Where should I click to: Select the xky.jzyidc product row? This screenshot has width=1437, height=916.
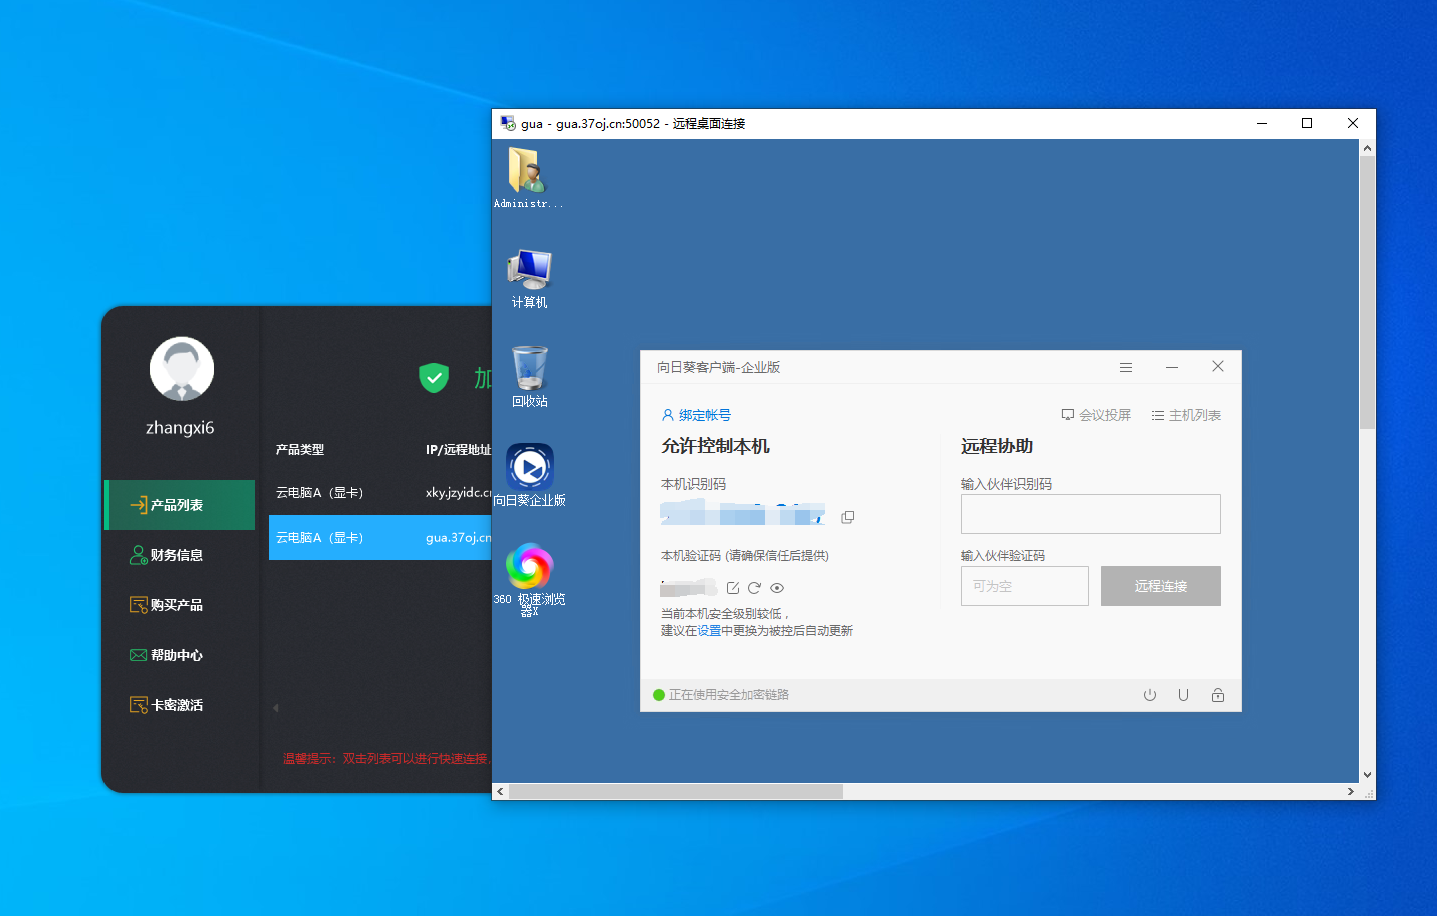pos(380,493)
